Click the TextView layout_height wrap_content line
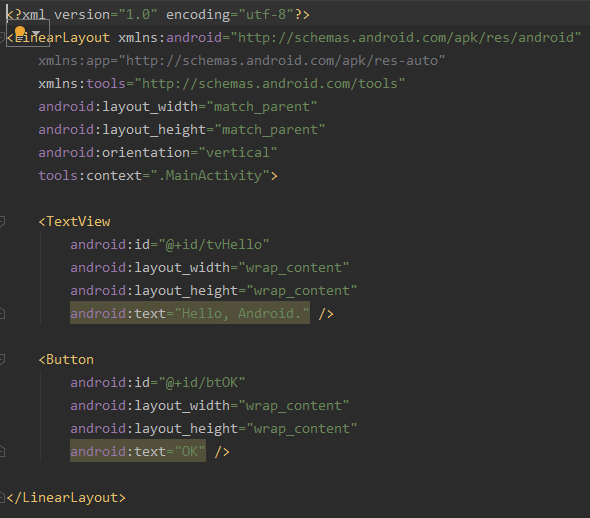Screen dimensions: 590x518 213,291
